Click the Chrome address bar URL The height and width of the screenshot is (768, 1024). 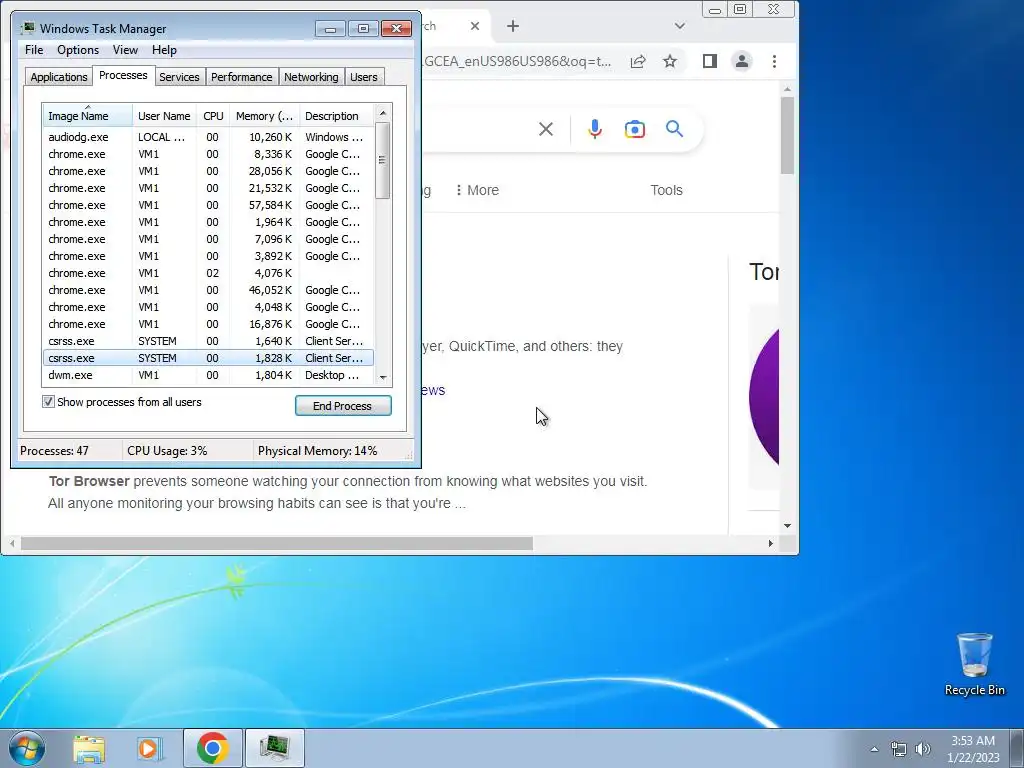pos(519,61)
